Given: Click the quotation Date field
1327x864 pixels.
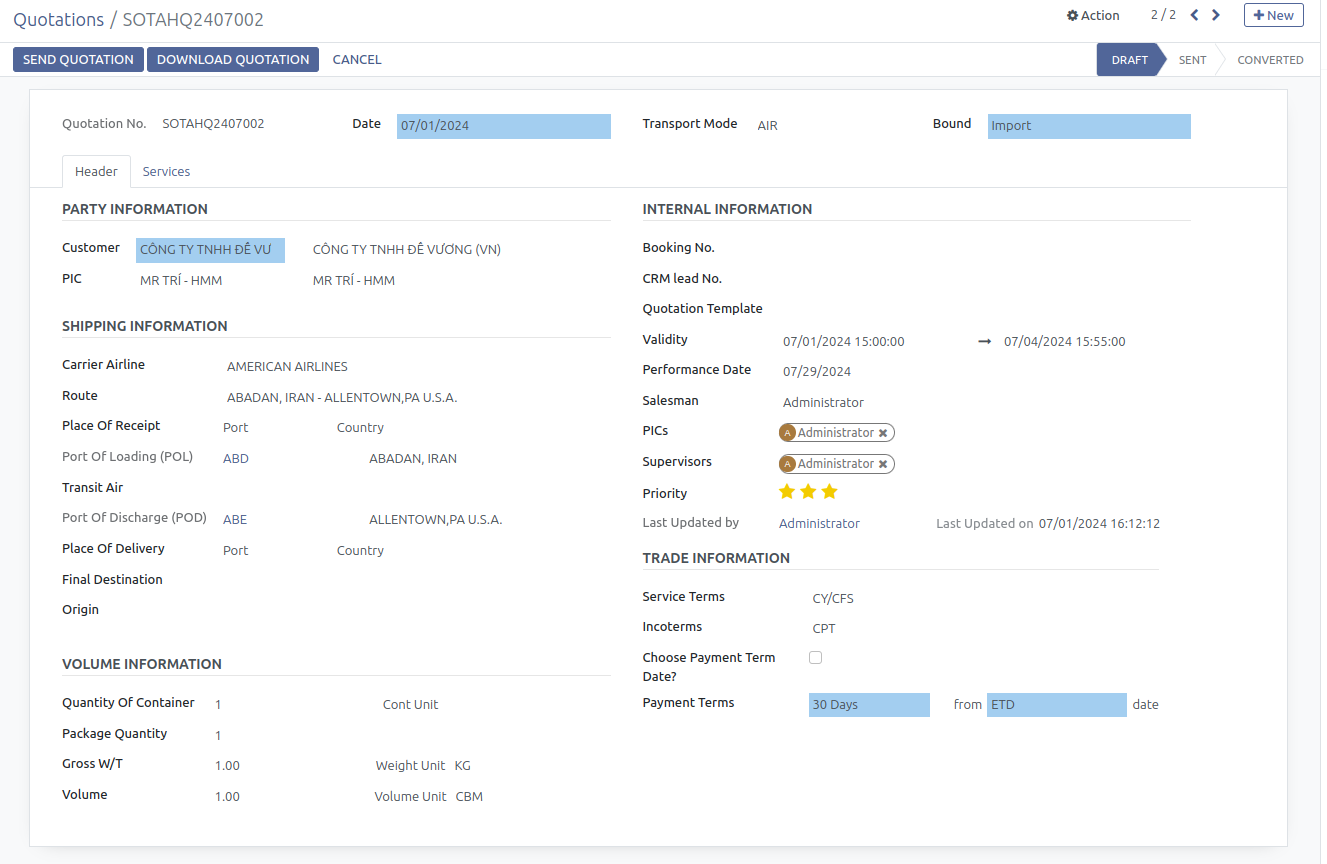Looking at the screenshot, I should click(x=503, y=126).
